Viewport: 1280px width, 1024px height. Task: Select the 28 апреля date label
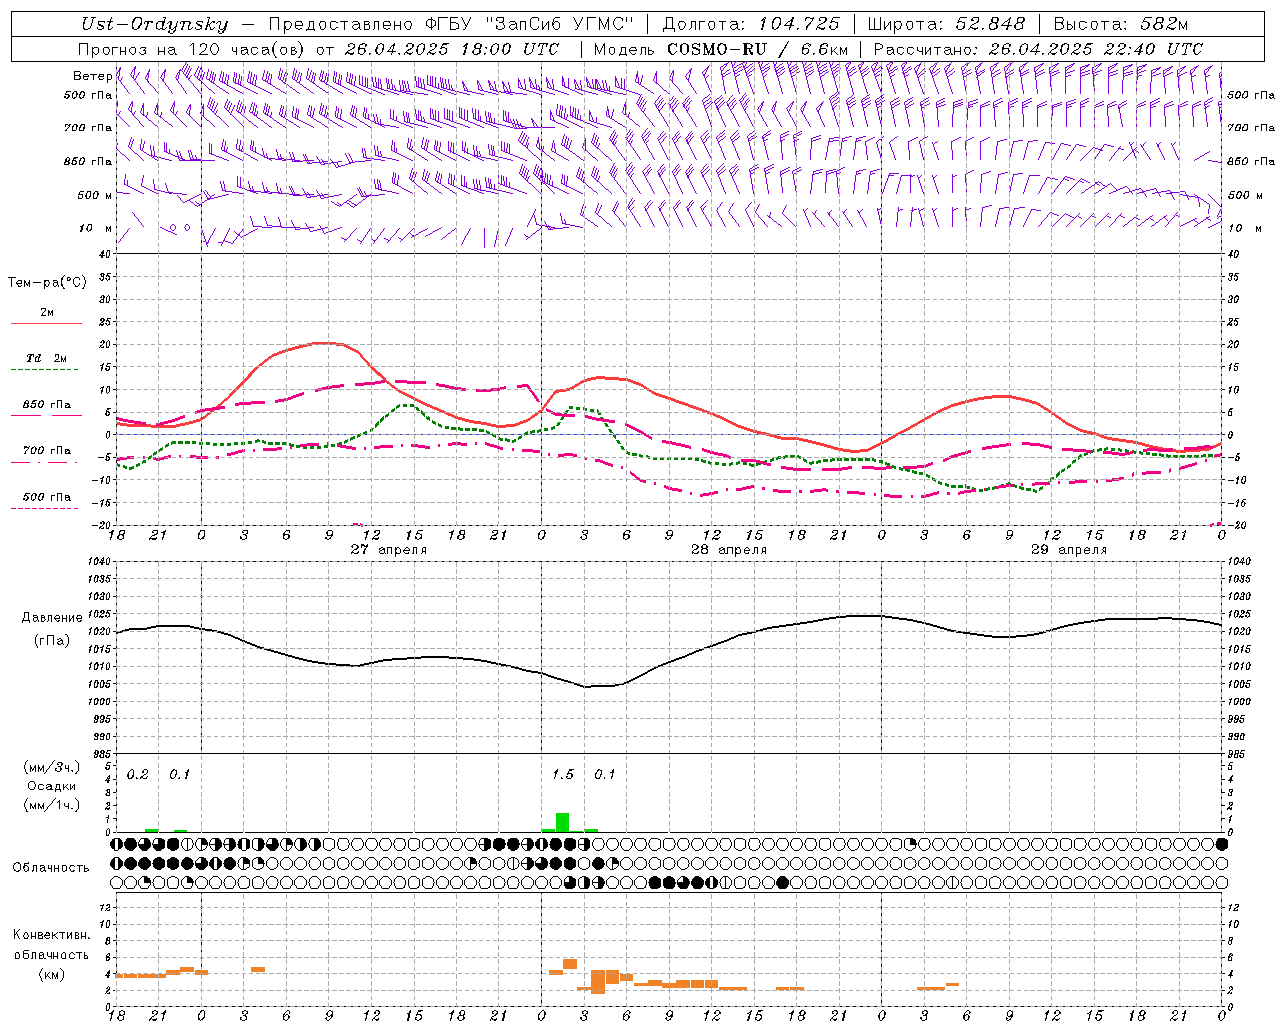click(729, 550)
